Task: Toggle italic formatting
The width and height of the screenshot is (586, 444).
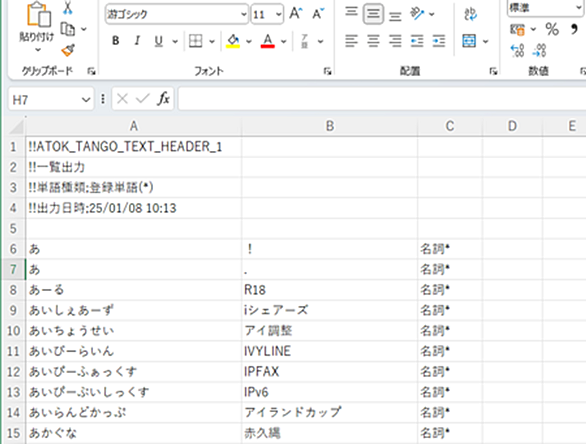Action: (x=137, y=40)
